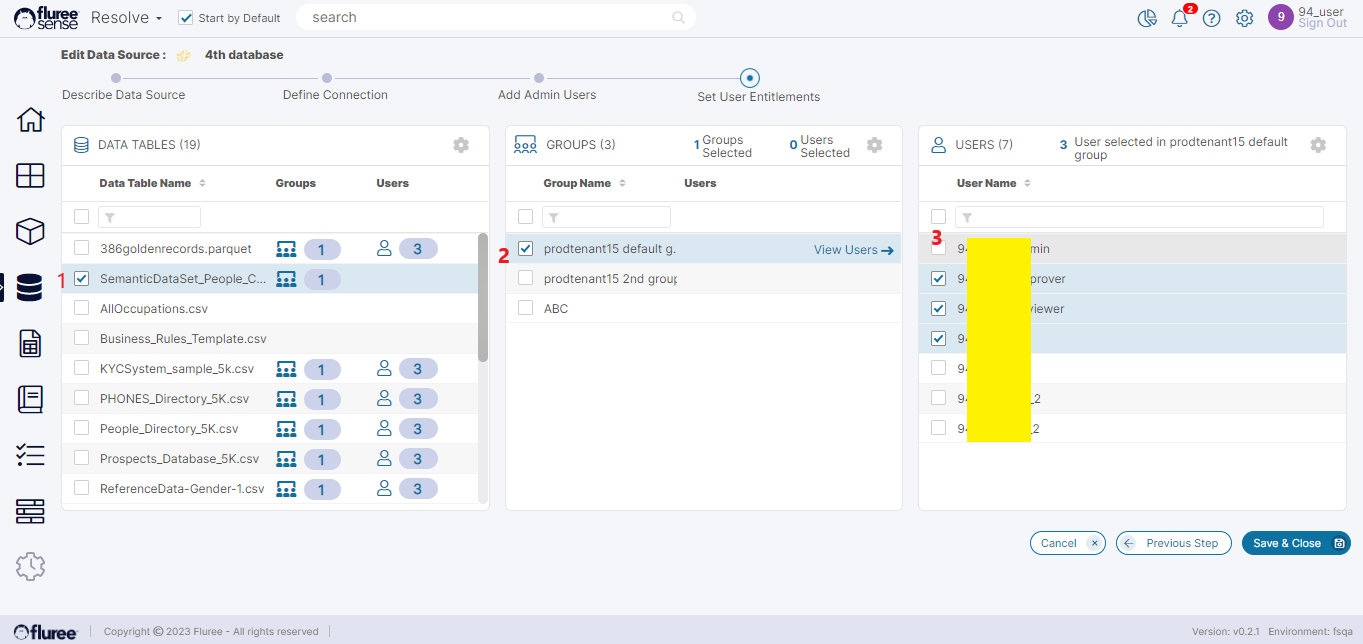Go to Describe Data Source step
The height and width of the screenshot is (644, 1363).
coord(116,78)
